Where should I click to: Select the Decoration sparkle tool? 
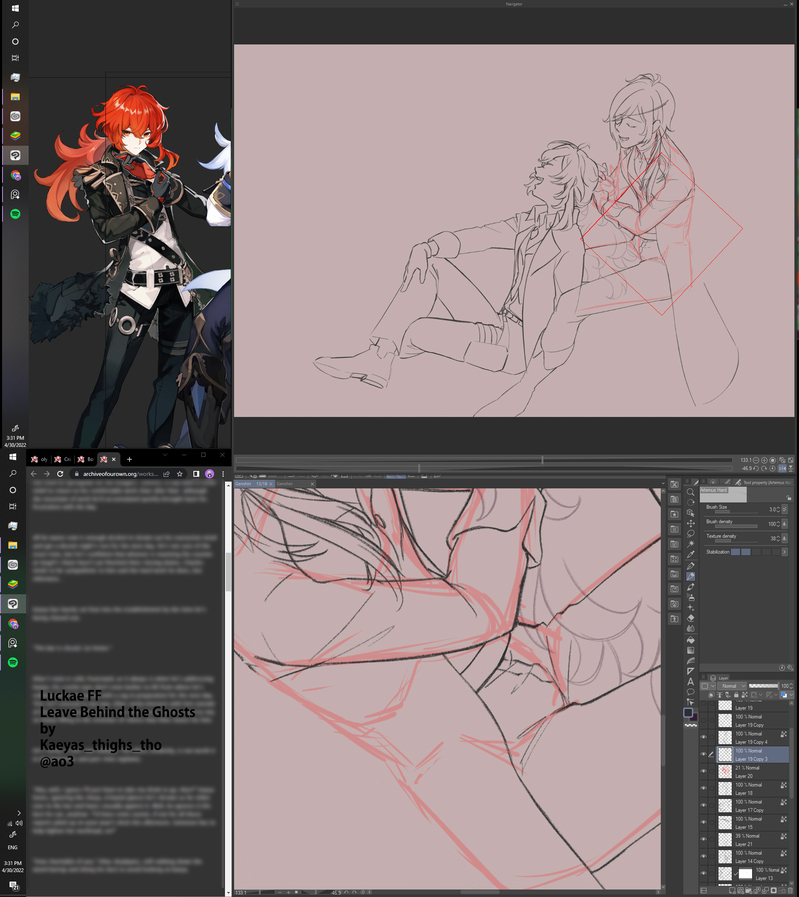tap(690, 608)
